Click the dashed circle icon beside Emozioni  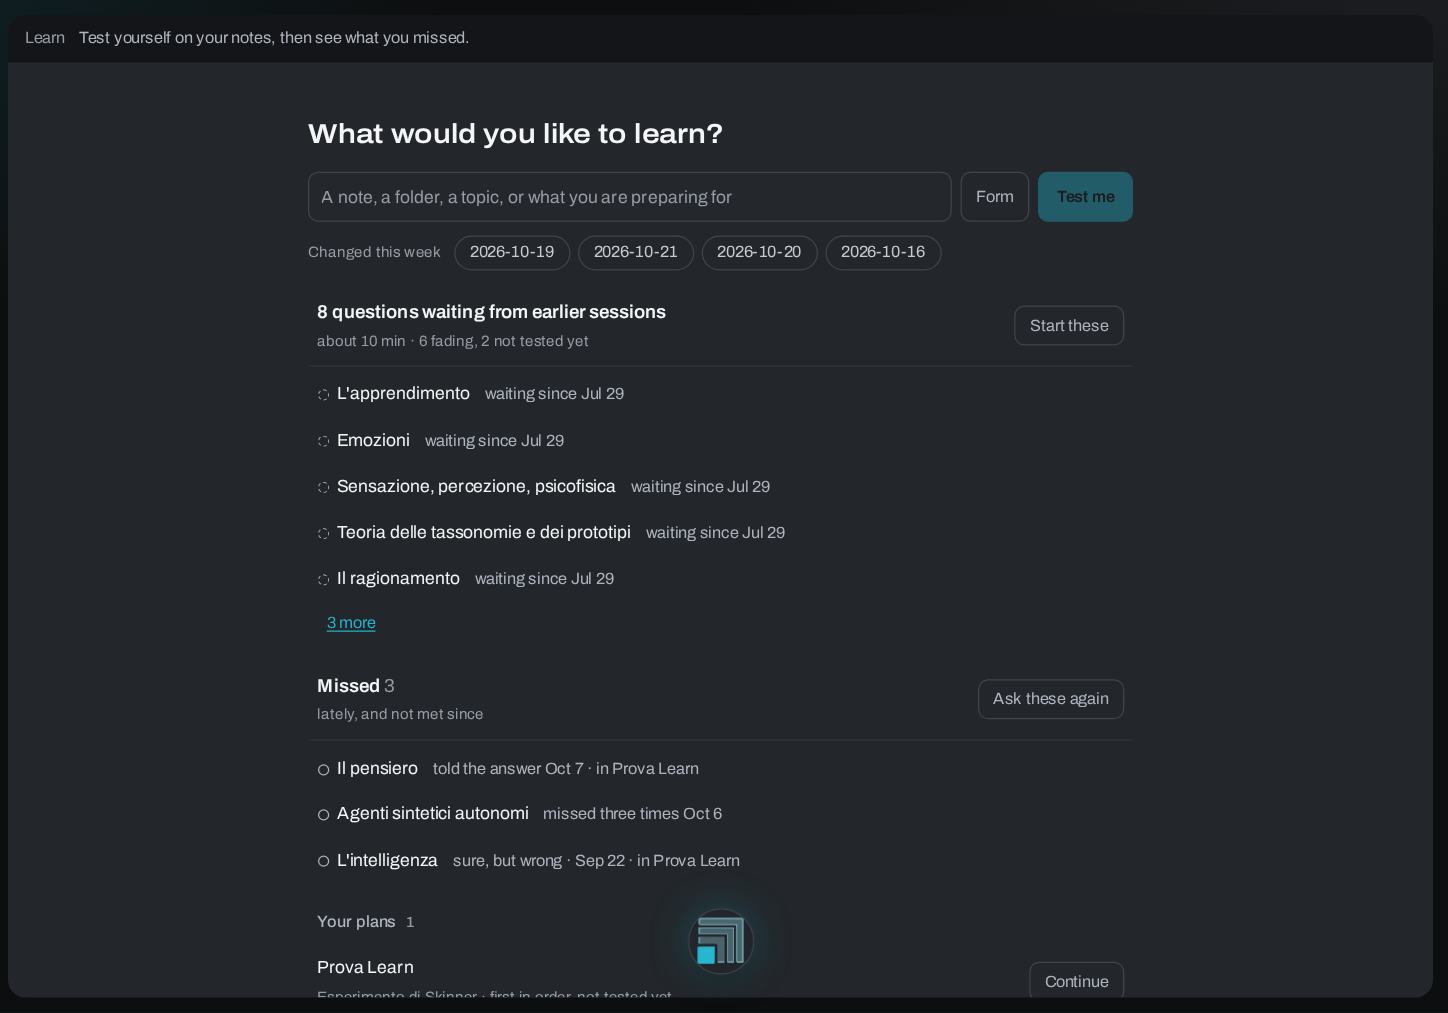pos(323,441)
